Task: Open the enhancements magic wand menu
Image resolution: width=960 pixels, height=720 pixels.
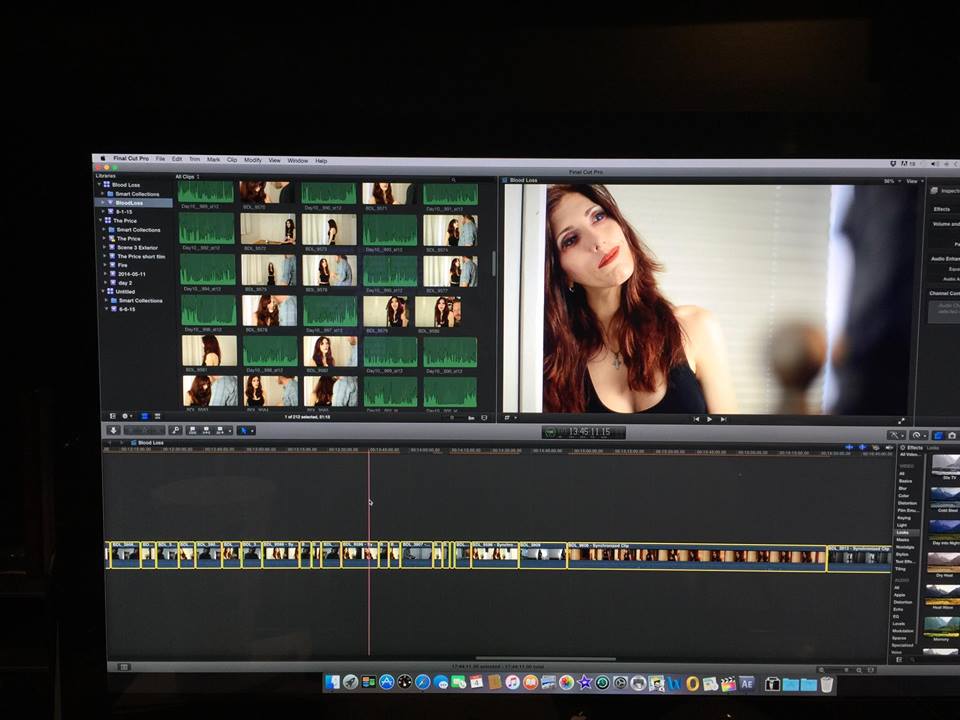Action: tap(895, 435)
